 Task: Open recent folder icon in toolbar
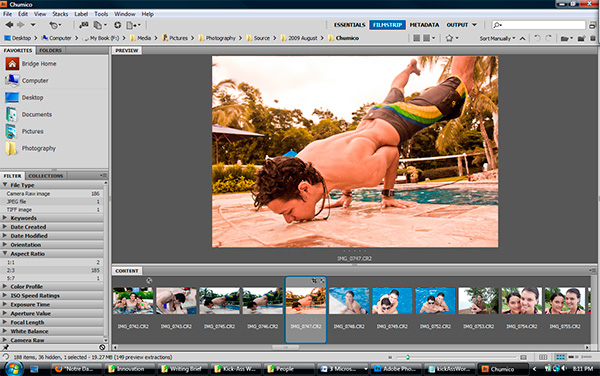pos(566,38)
